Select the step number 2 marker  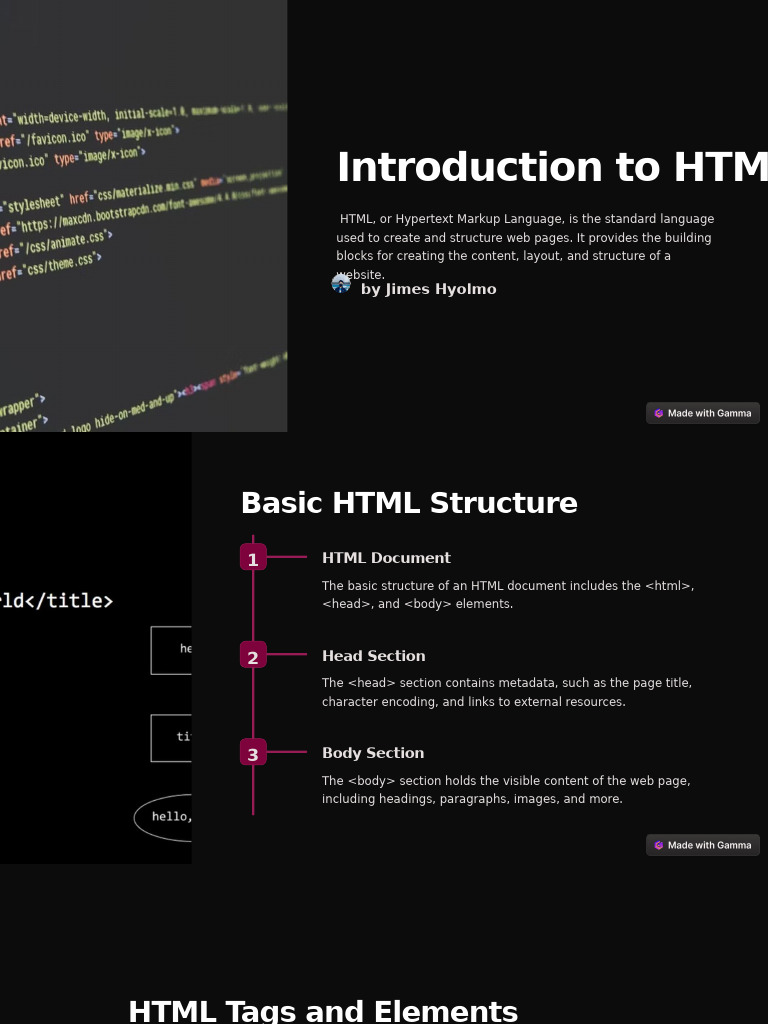point(253,654)
